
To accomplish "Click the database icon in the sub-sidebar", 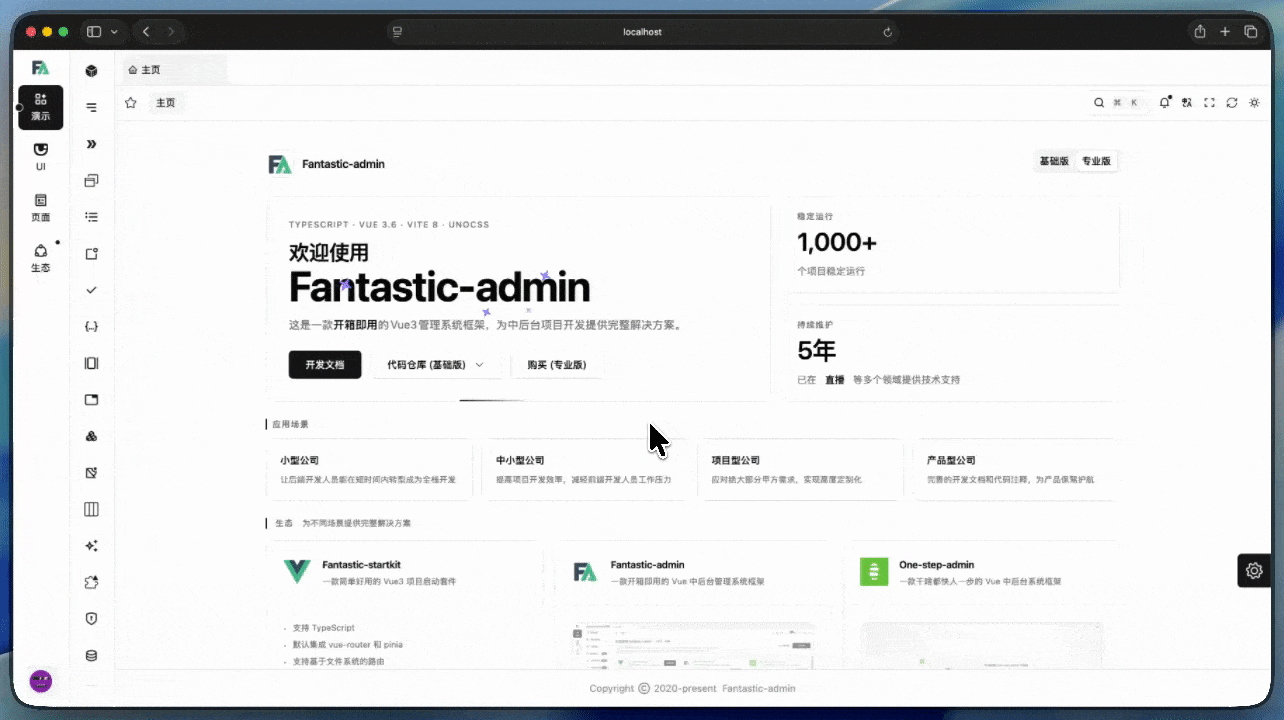I will coord(92,656).
